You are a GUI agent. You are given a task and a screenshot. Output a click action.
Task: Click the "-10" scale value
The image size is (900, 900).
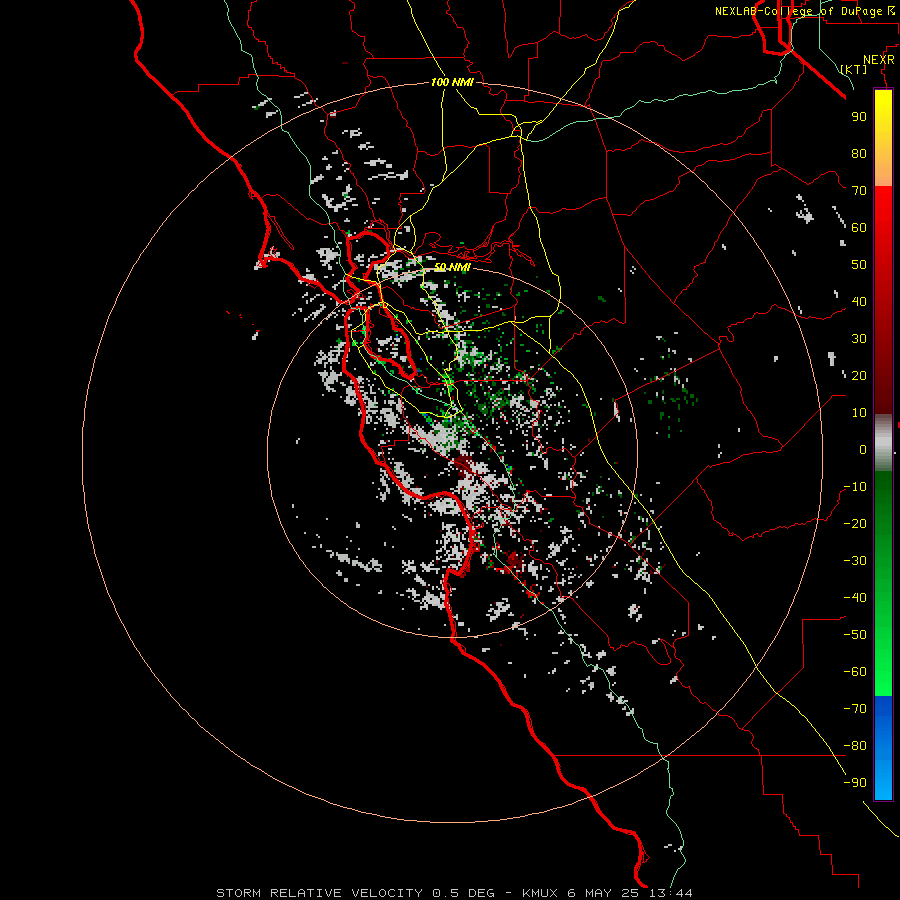click(855, 487)
